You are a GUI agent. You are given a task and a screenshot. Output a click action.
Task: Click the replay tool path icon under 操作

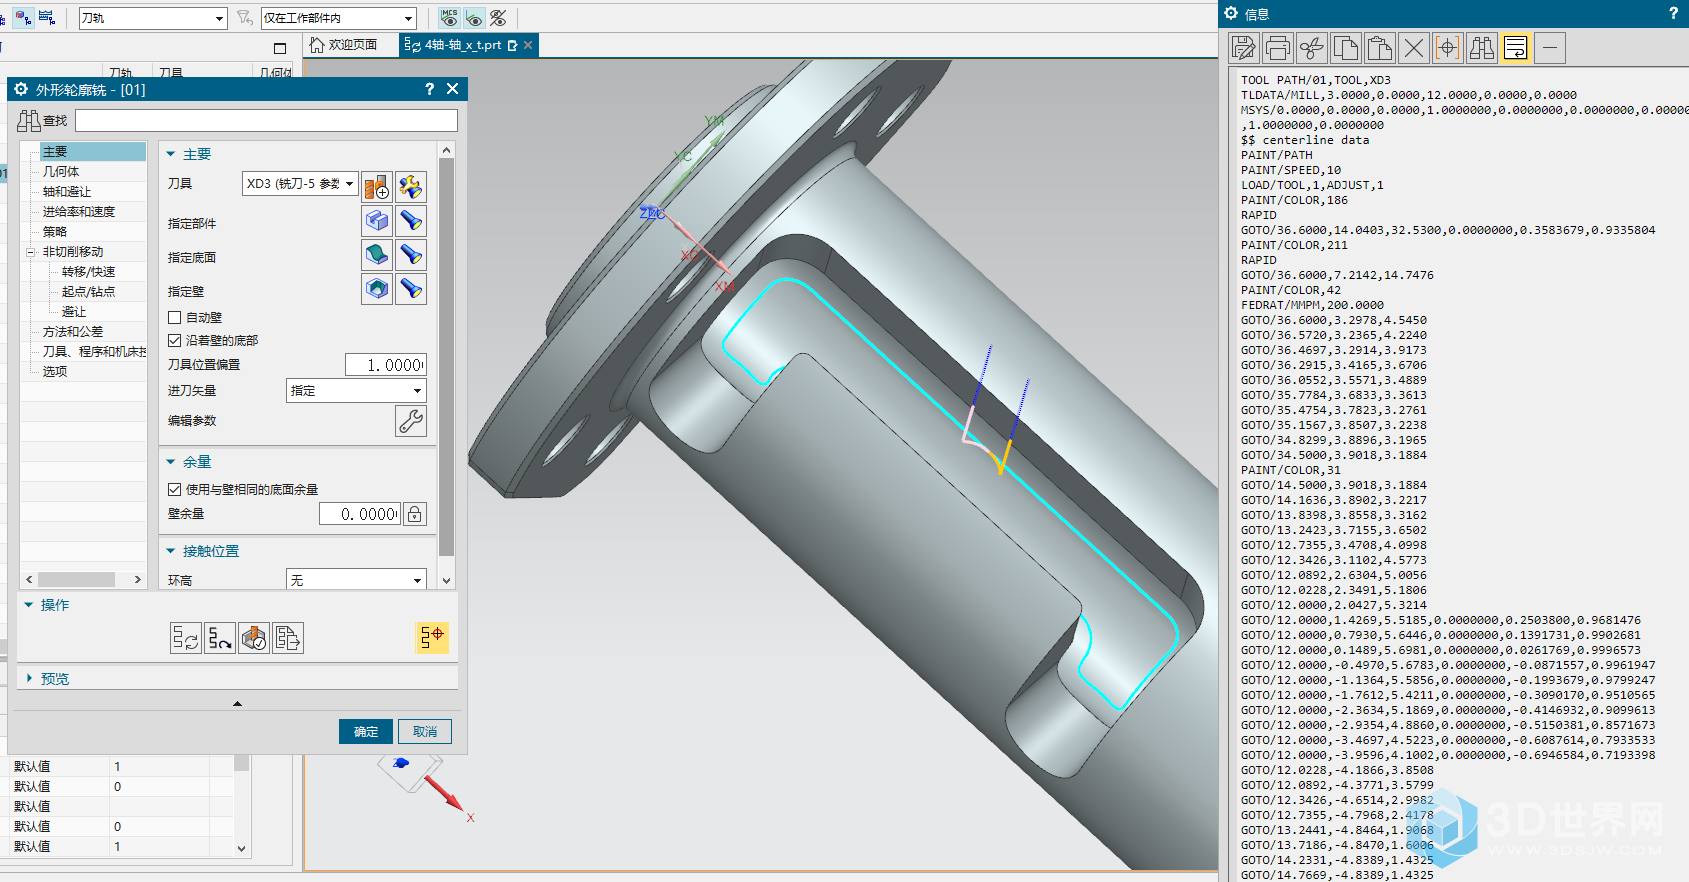(220, 638)
